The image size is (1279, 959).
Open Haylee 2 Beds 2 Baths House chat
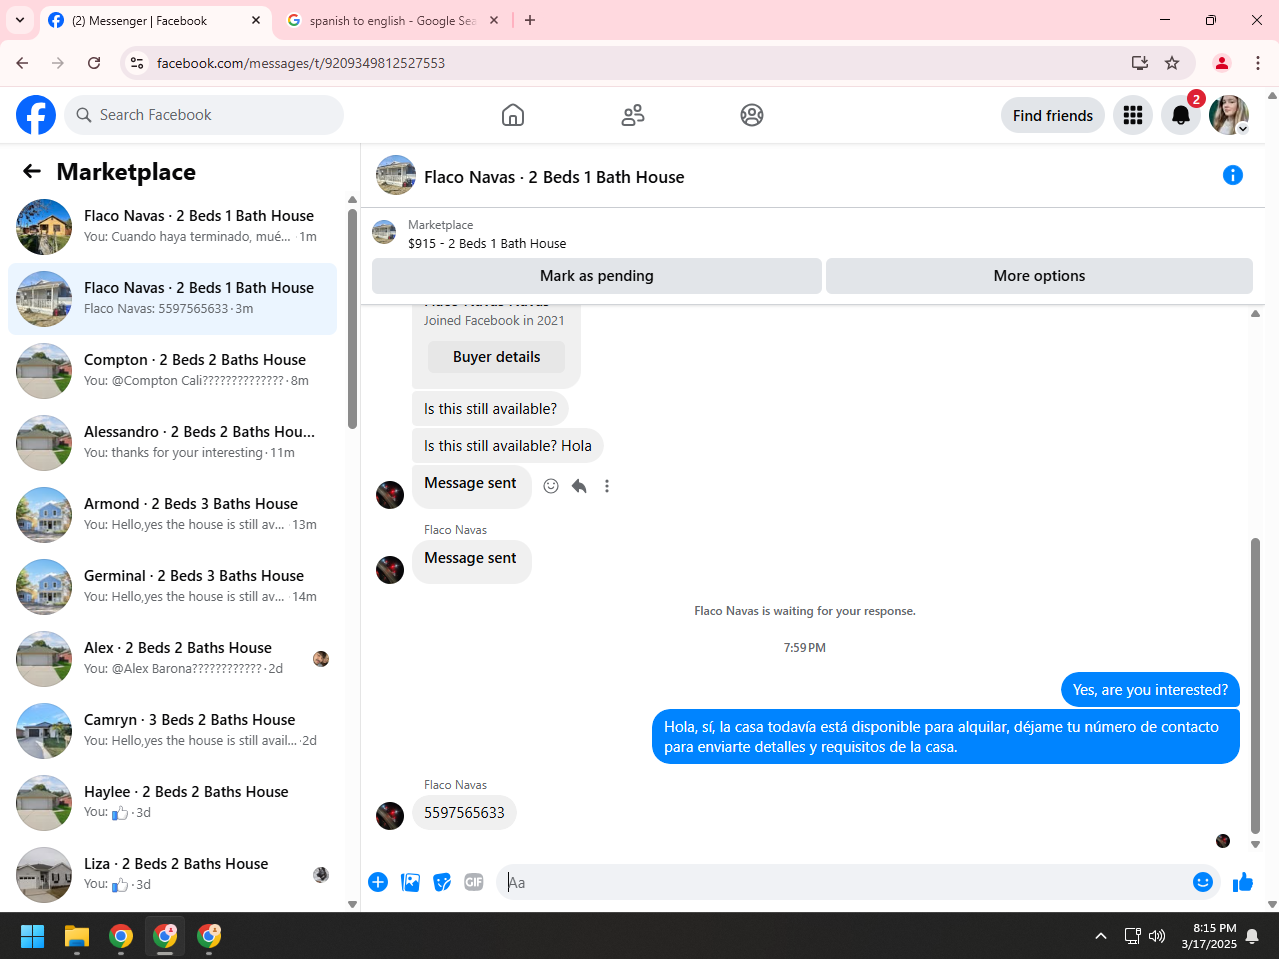pyautogui.click(x=172, y=803)
